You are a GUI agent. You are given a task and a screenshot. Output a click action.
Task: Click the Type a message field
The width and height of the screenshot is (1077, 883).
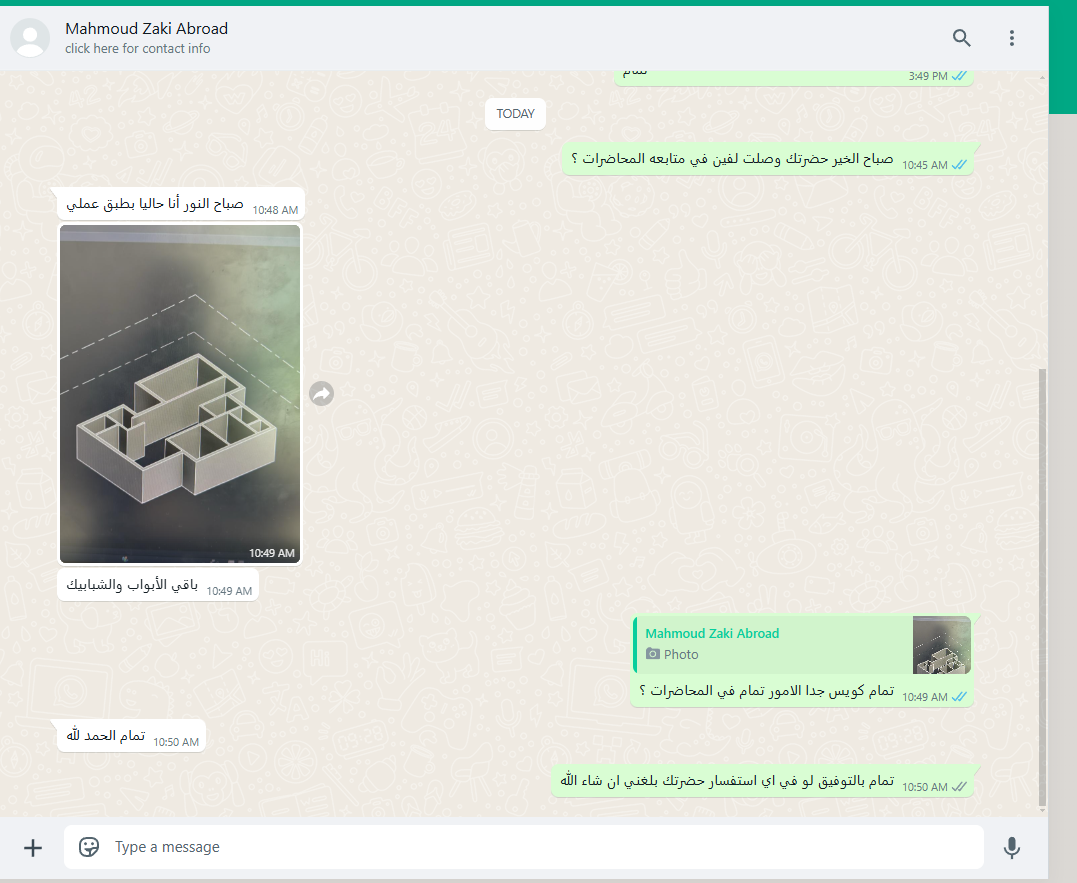tap(524, 847)
